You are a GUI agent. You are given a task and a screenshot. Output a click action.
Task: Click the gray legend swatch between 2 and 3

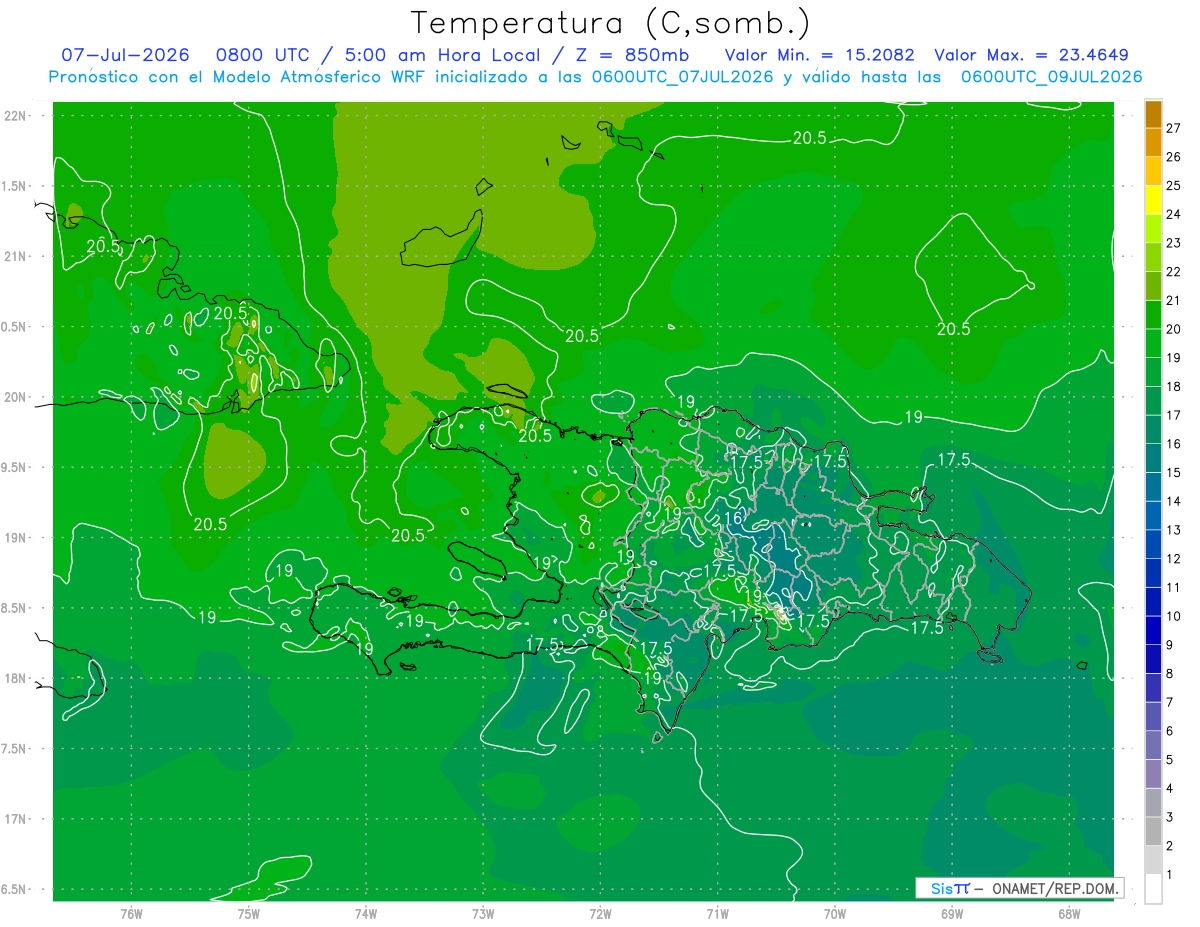pyautogui.click(x=1153, y=832)
